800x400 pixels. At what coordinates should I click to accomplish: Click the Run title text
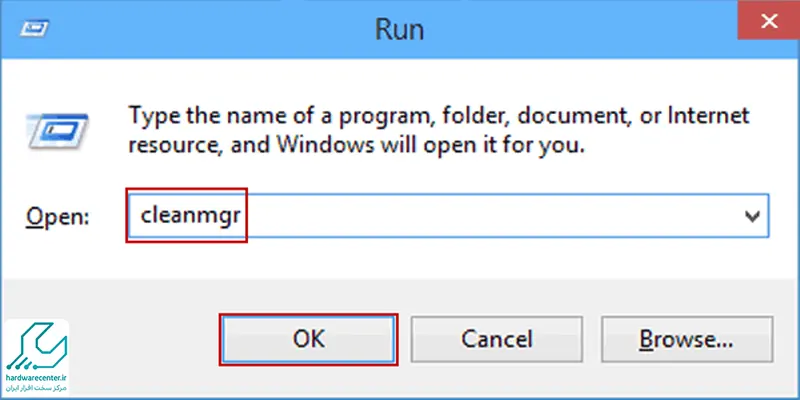pos(399,29)
